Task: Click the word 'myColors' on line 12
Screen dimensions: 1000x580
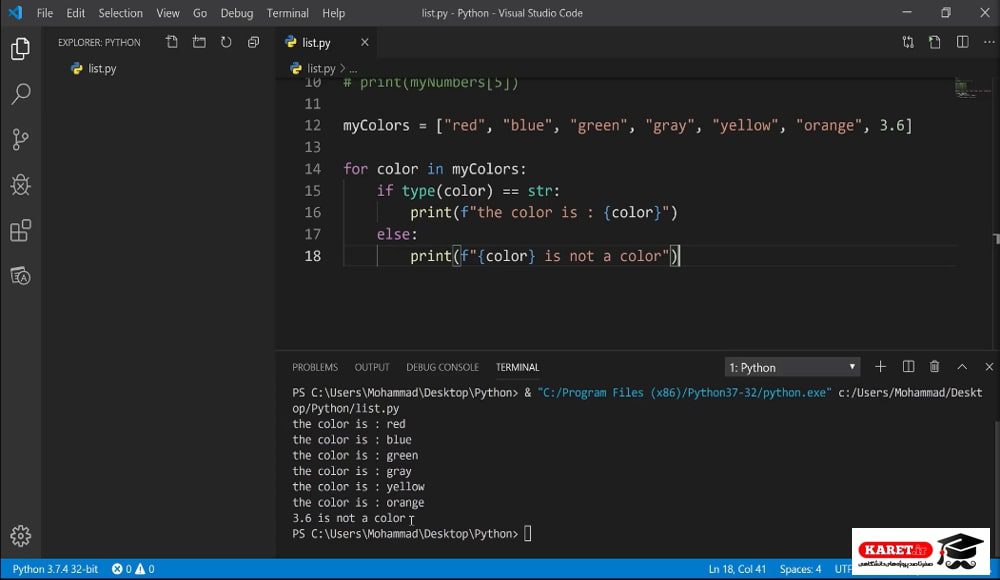Action: 376,125
